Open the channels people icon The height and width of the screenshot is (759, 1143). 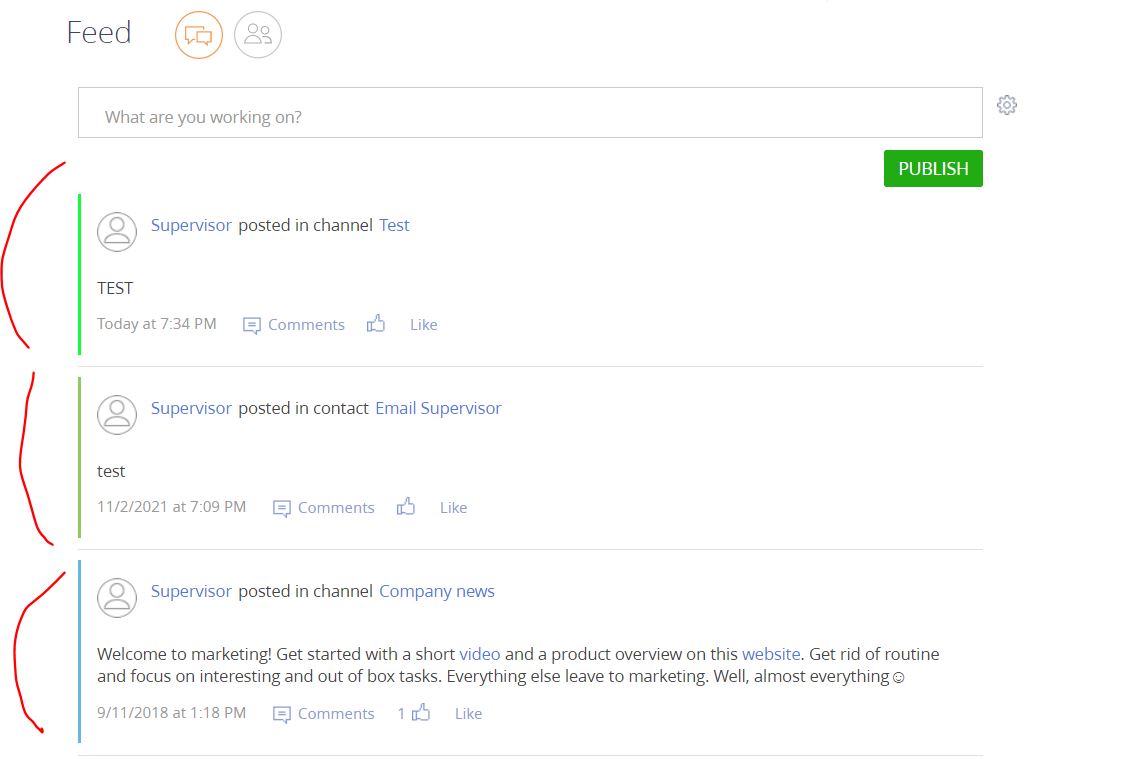(258, 35)
